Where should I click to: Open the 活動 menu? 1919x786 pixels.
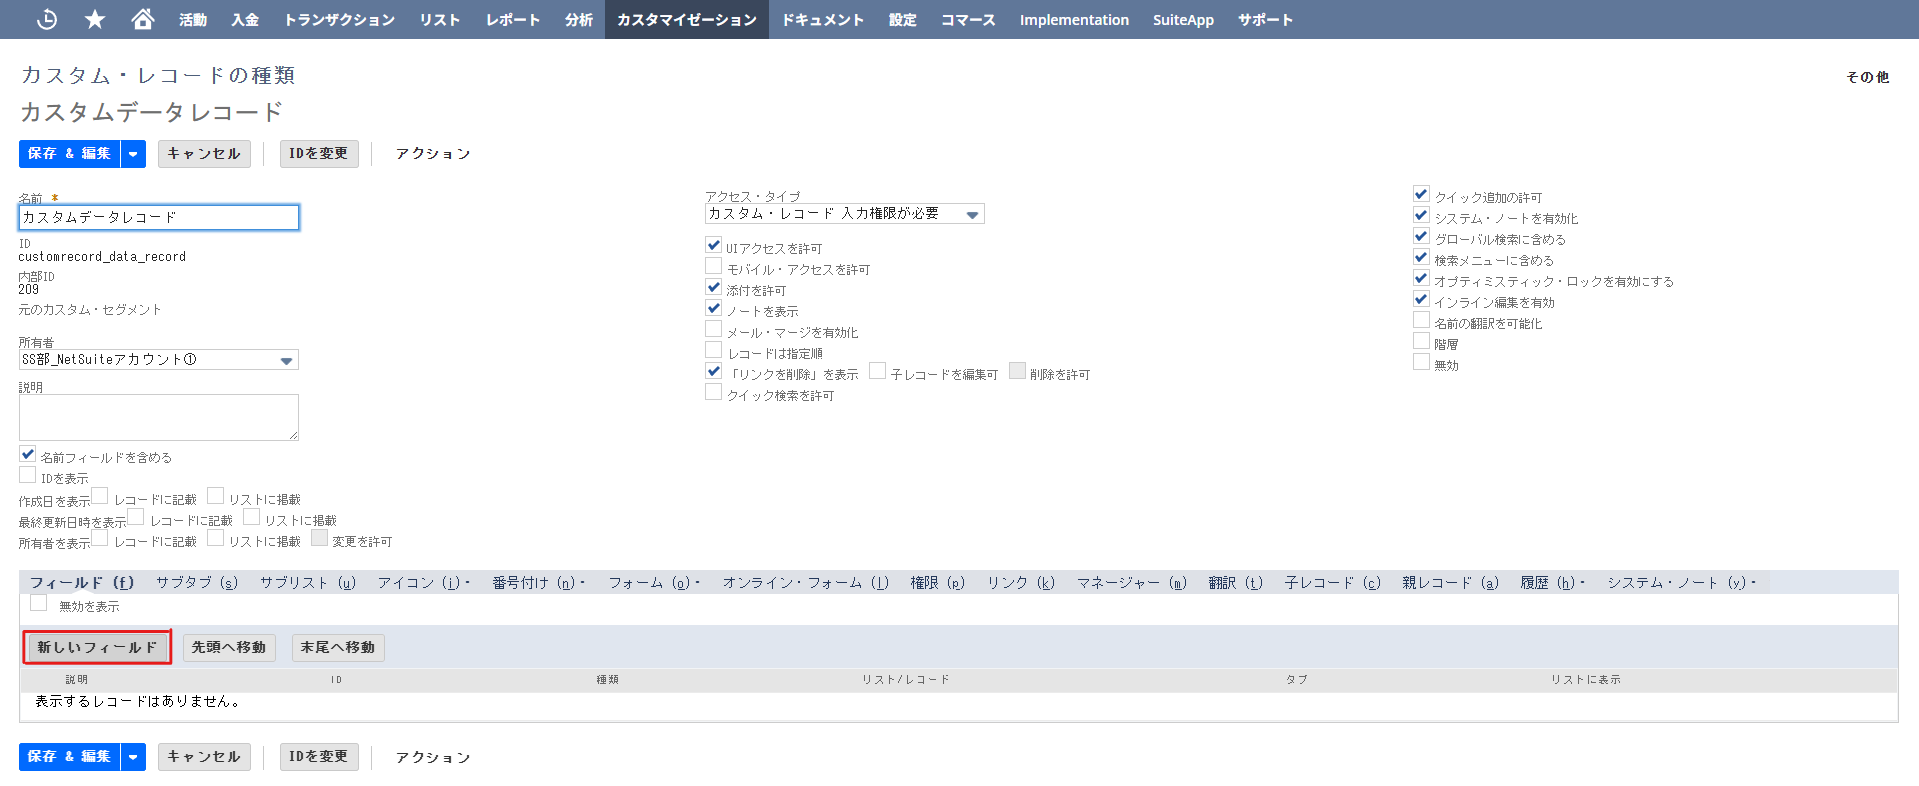click(193, 20)
